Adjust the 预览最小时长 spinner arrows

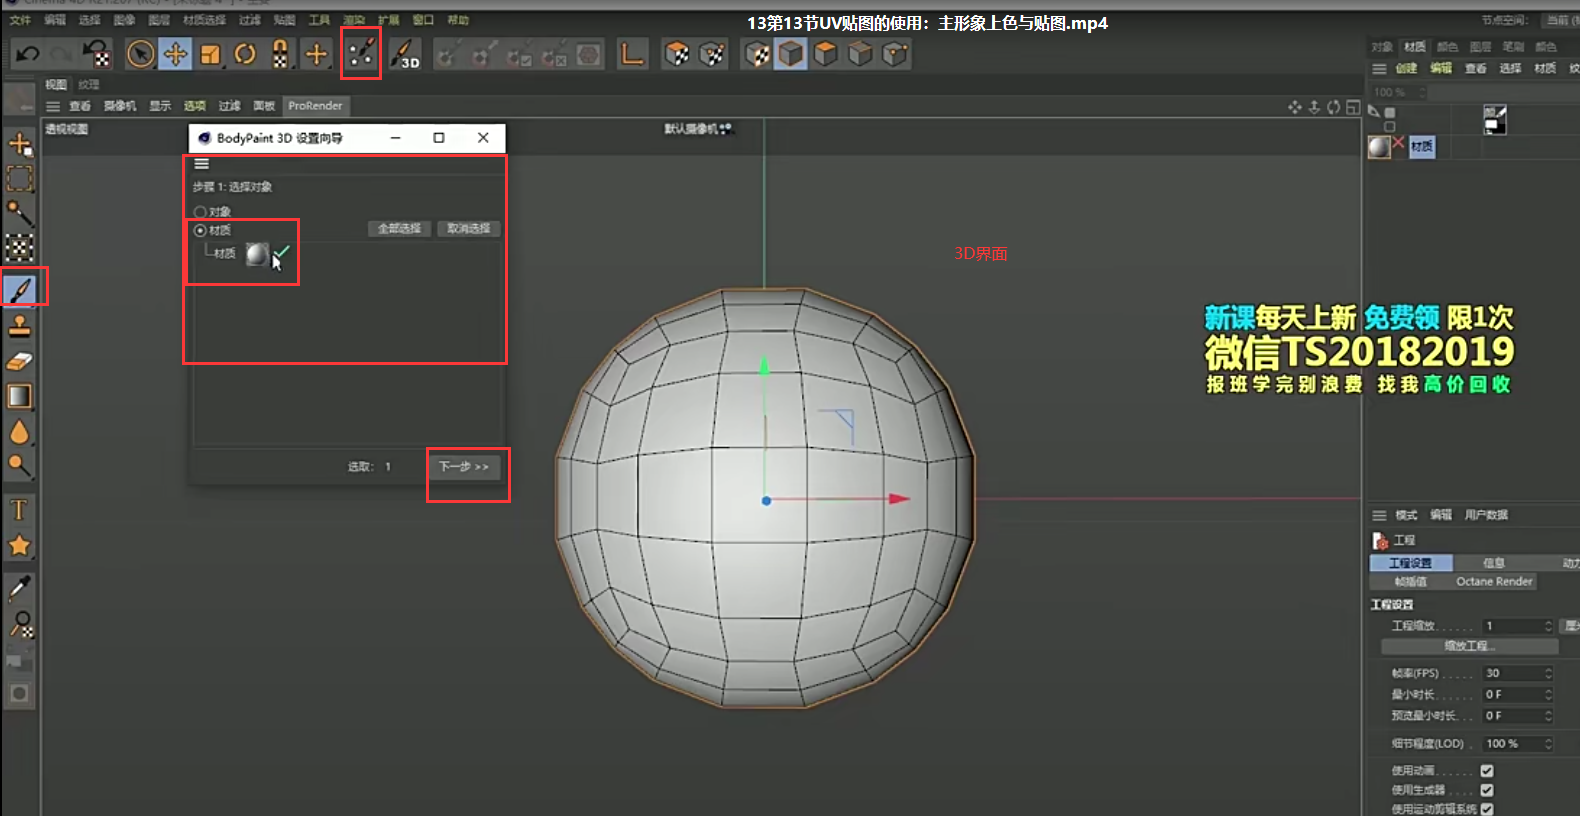(1548, 716)
